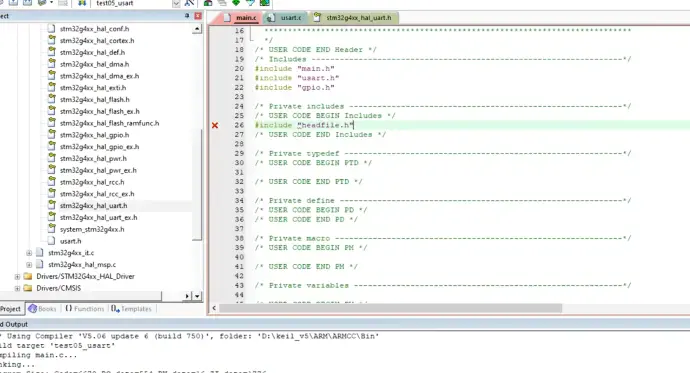
Task: Click the Download to flash icon
Action: coord(82,3)
